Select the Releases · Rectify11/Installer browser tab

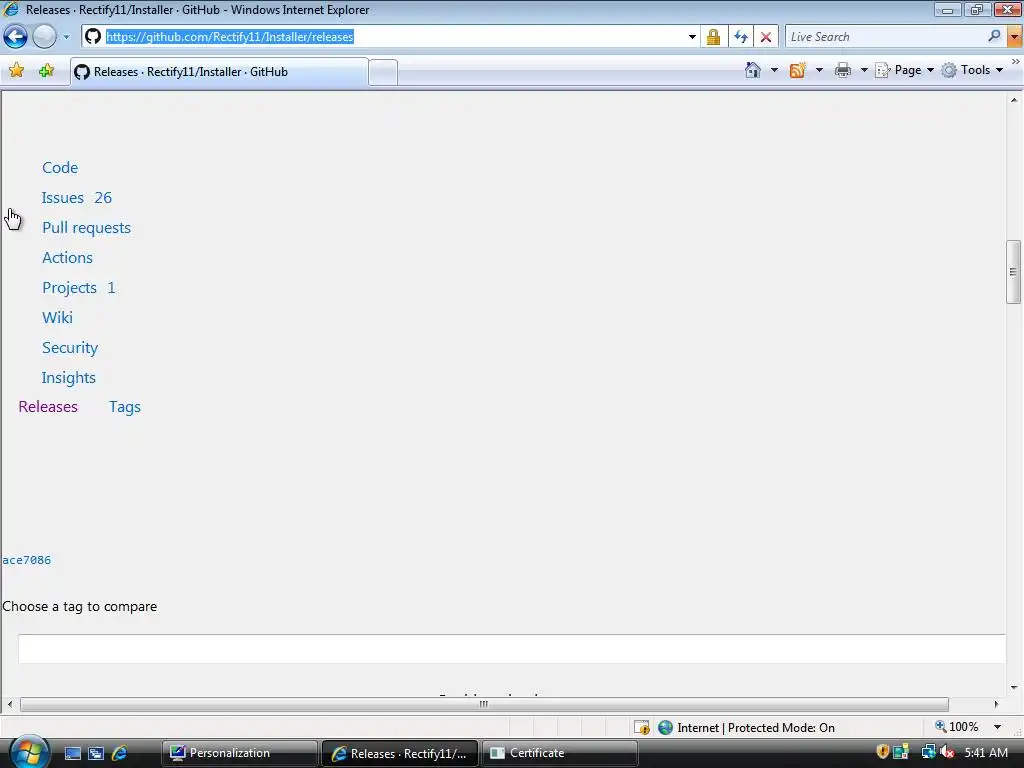[x=219, y=72]
